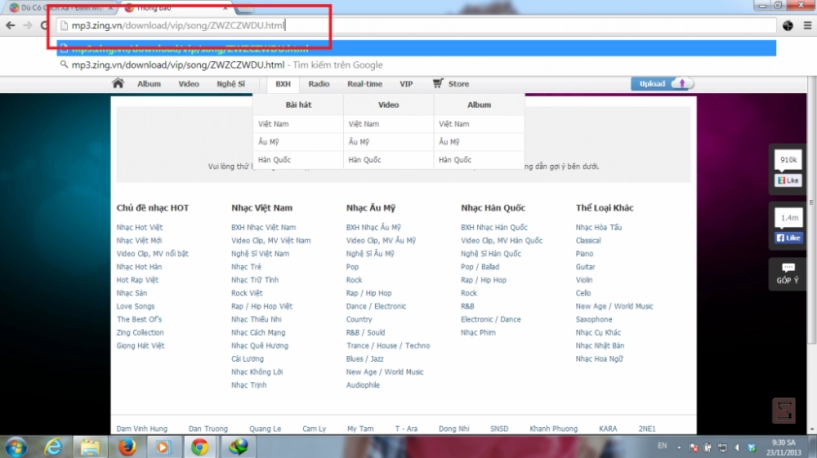Image resolution: width=817 pixels, height=458 pixels.
Task: Open Nhạc Hot Việt link
Action: [x=140, y=227]
